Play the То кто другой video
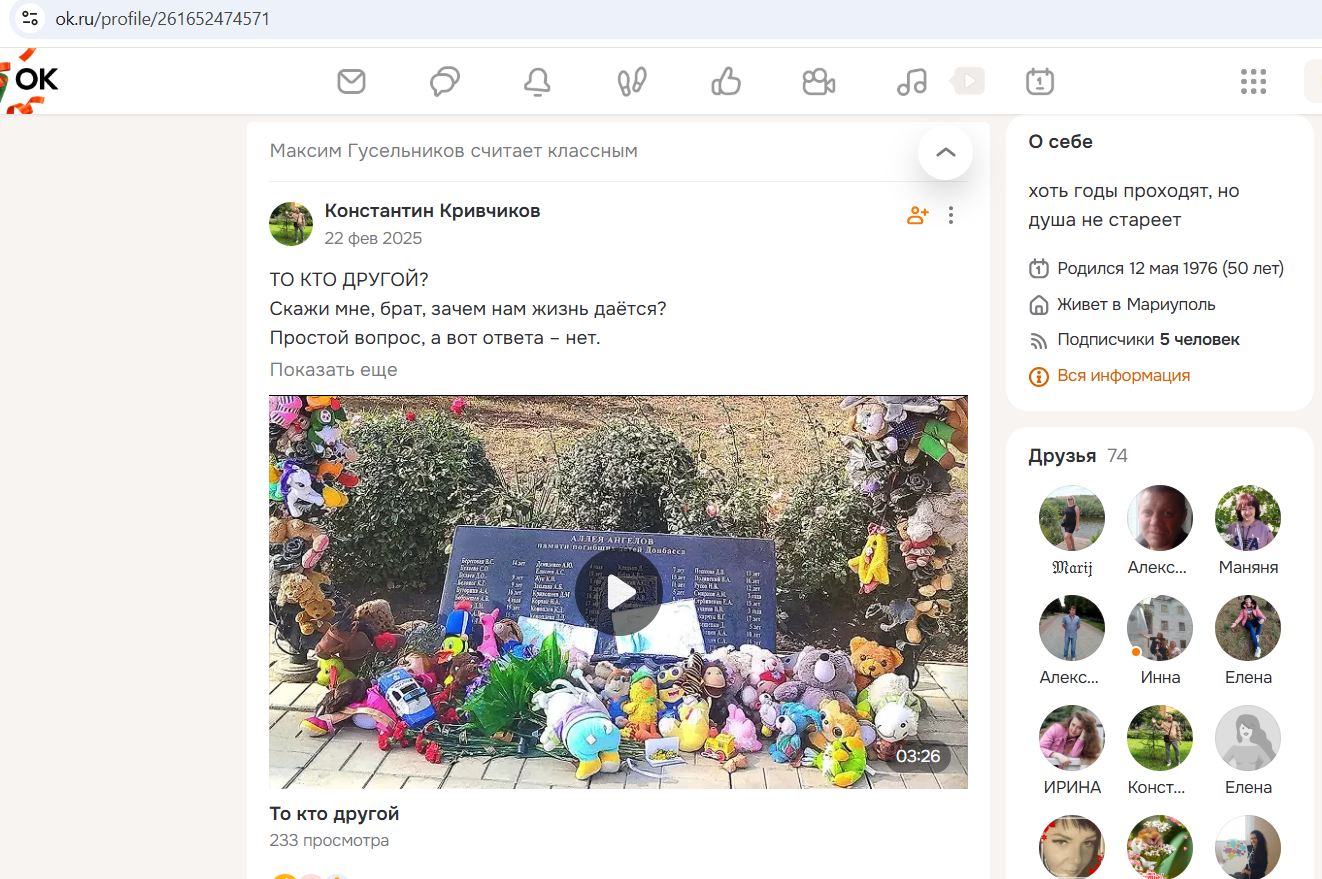The height and width of the screenshot is (879, 1322). pyautogui.click(x=619, y=592)
